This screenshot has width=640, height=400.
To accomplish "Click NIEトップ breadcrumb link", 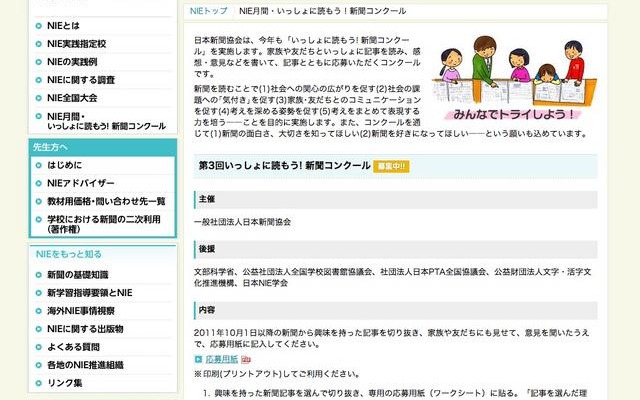I will pyautogui.click(x=209, y=11).
